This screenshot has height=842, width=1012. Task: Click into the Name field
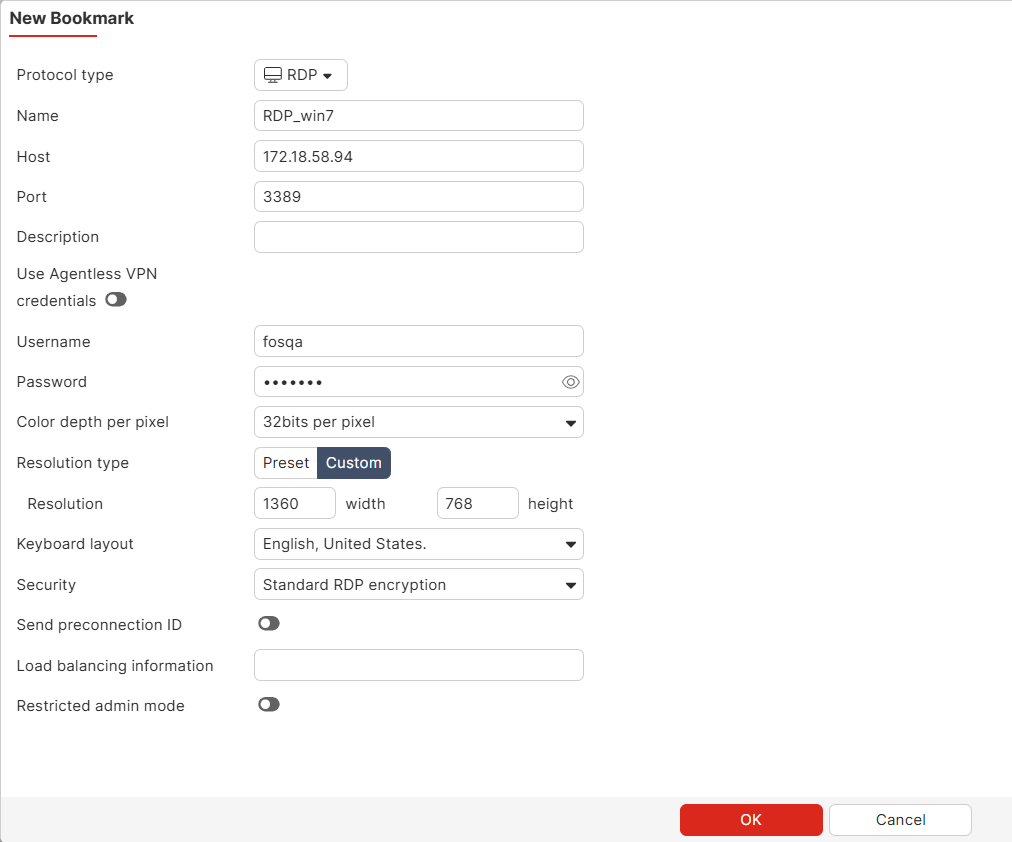pos(418,115)
